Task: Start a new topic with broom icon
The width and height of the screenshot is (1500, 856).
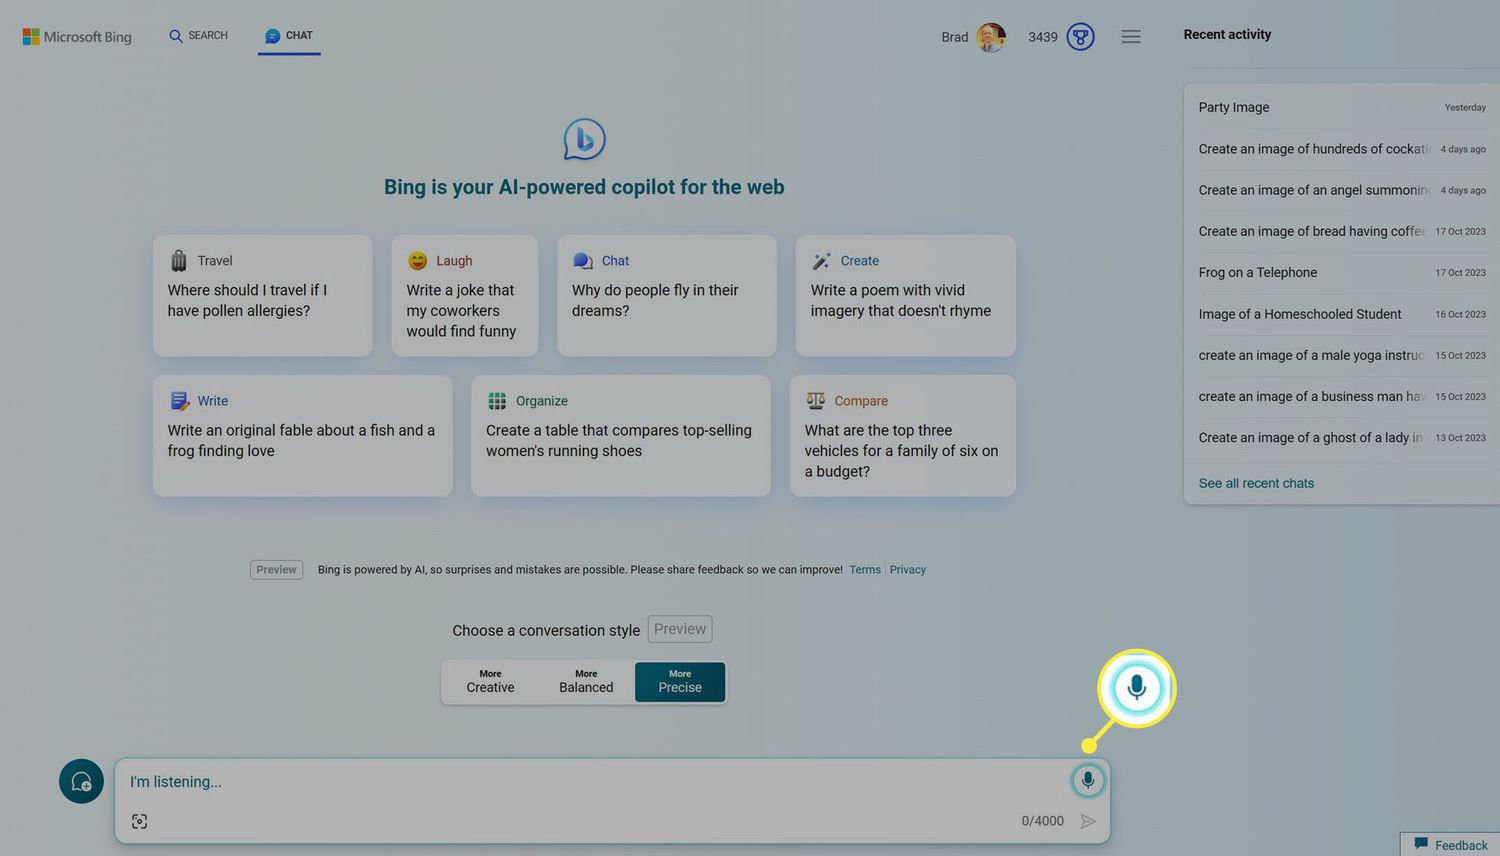Action: tap(81, 781)
